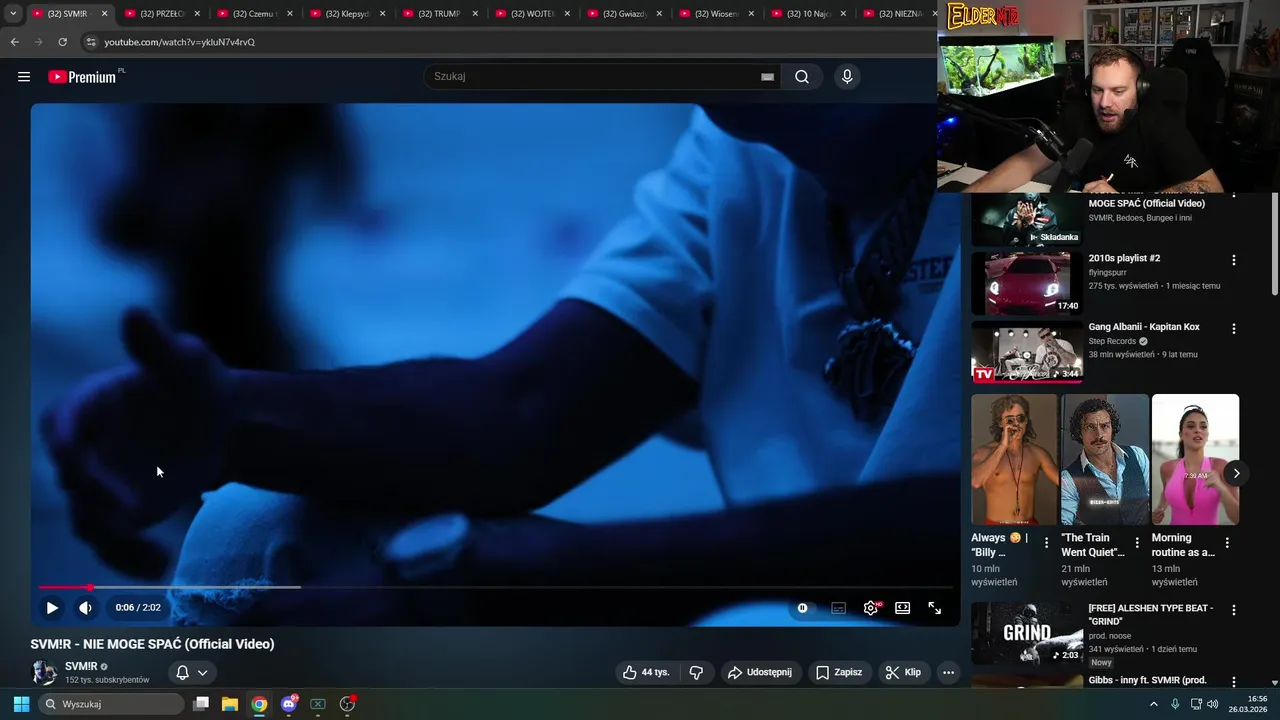Open options for ALESHEN TYPE BEAT video
The height and width of the screenshot is (720, 1280).
1234,610
